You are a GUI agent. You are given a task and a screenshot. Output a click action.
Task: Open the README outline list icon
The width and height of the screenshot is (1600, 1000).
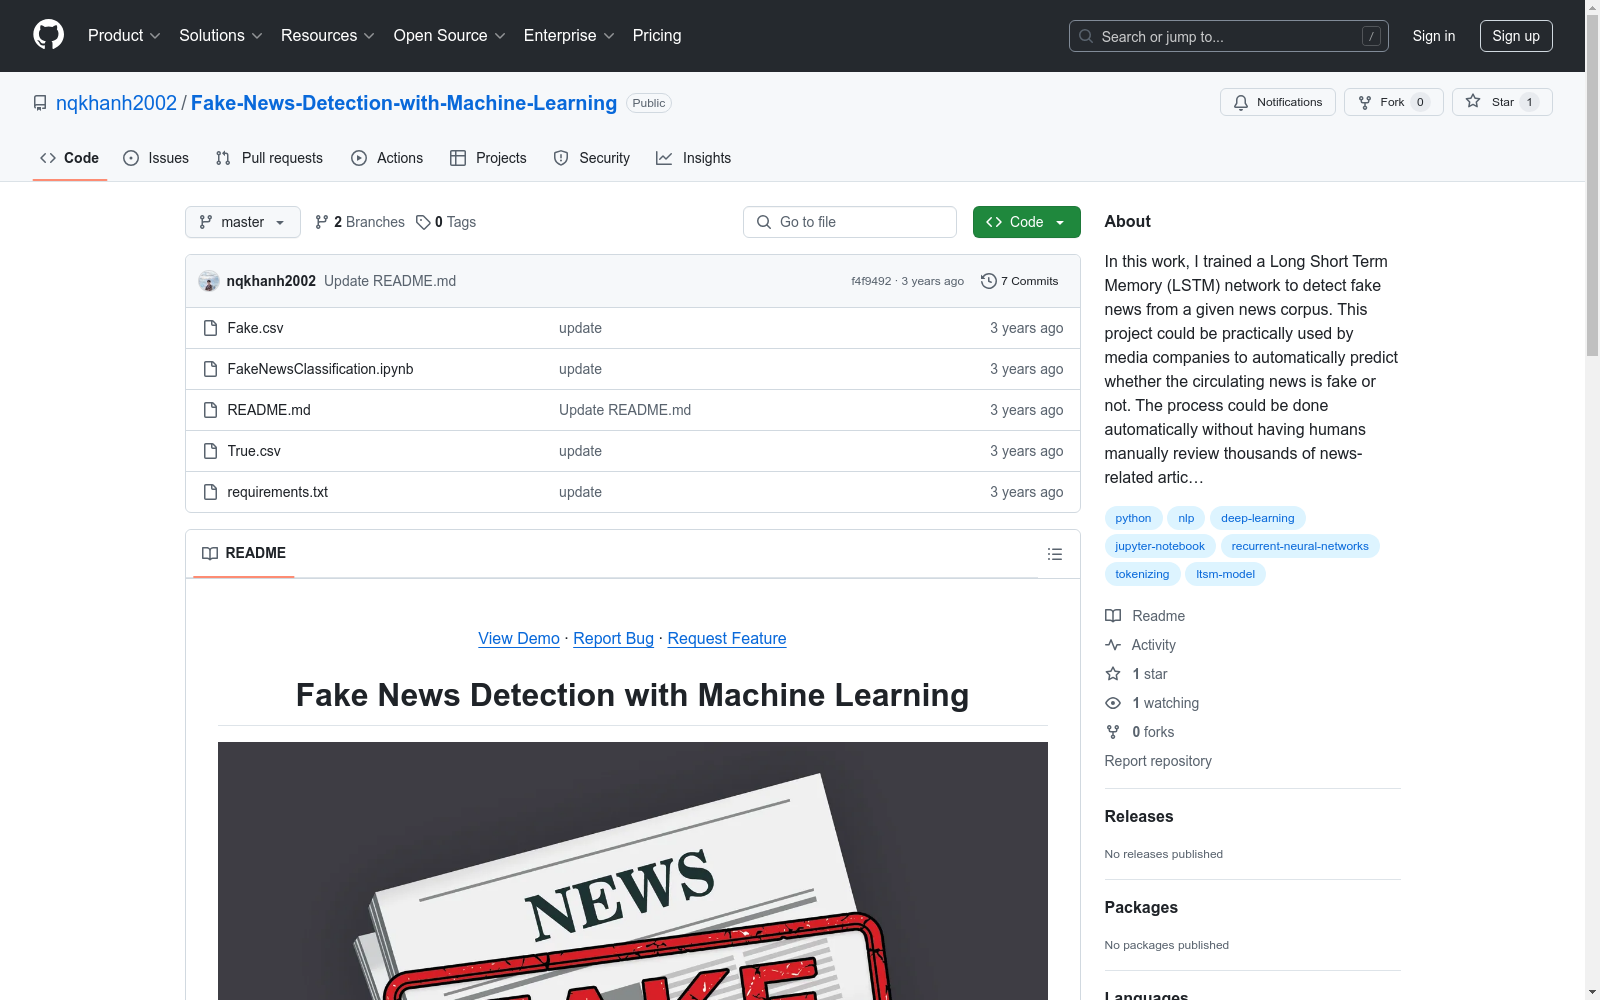1054,554
